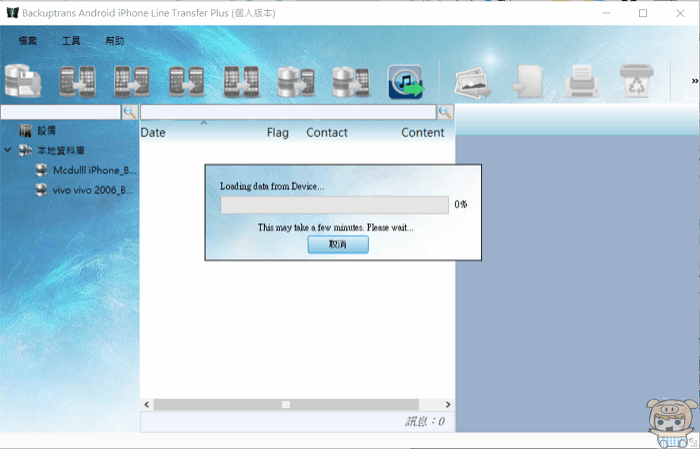Image resolution: width=700 pixels, height=449 pixels.
Task: Click the horizontal scrollbar thumb
Action: (286, 404)
